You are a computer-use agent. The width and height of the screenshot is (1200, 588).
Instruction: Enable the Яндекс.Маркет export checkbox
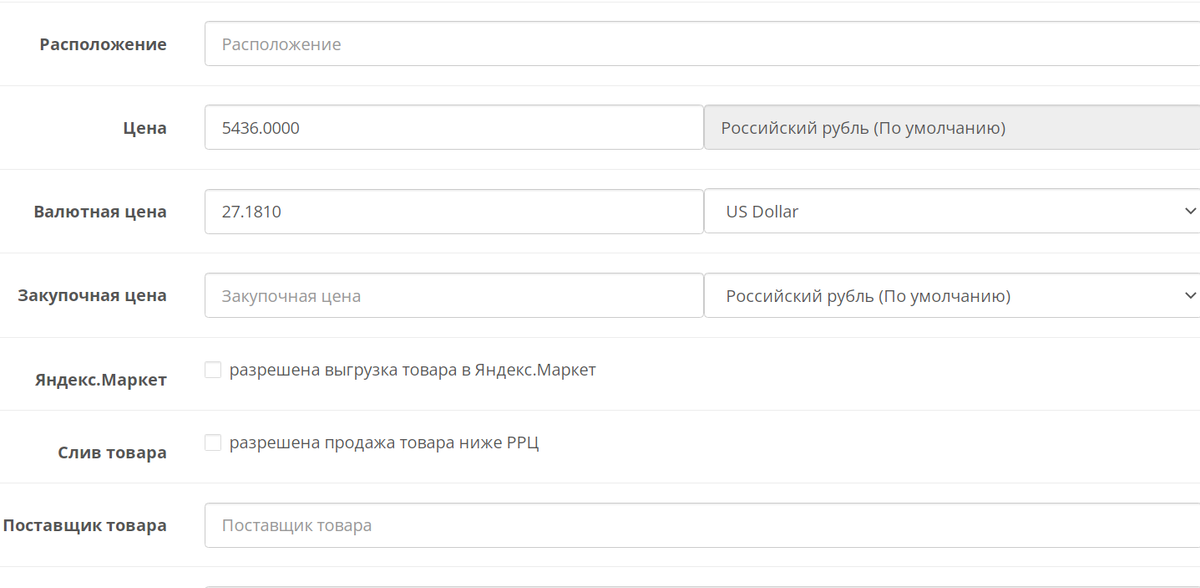pyautogui.click(x=213, y=370)
